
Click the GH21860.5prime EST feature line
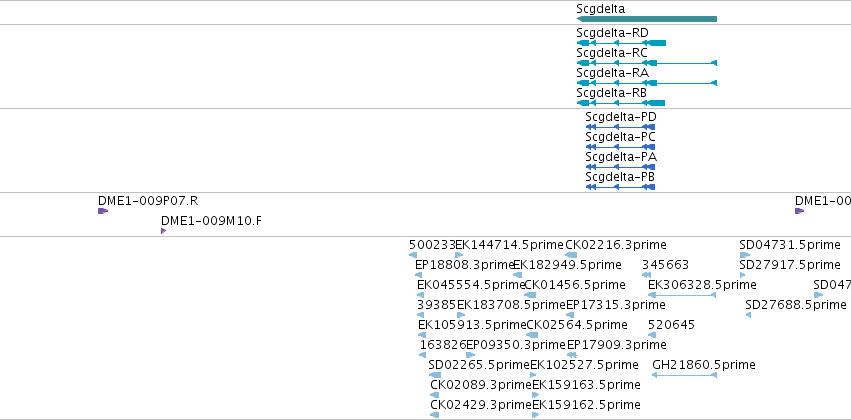point(684,375)
